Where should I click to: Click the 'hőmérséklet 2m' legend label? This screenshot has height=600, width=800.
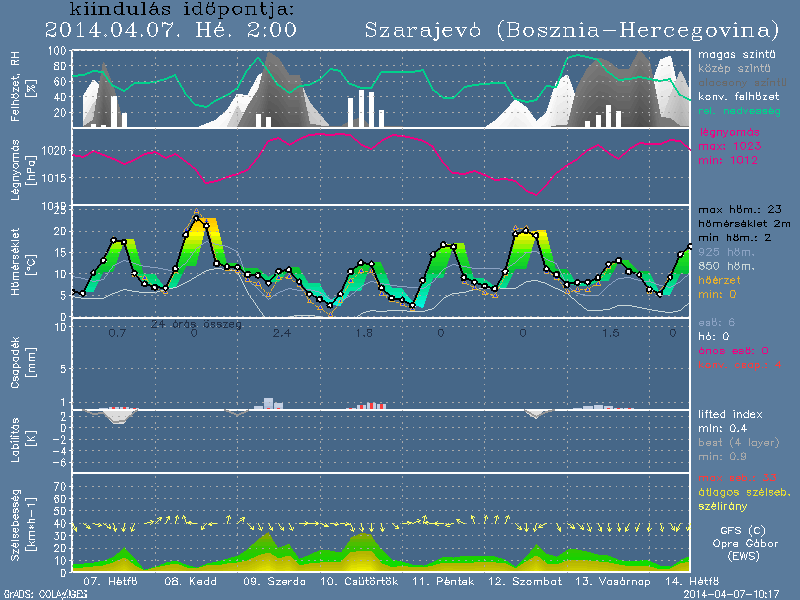point(741,225)
